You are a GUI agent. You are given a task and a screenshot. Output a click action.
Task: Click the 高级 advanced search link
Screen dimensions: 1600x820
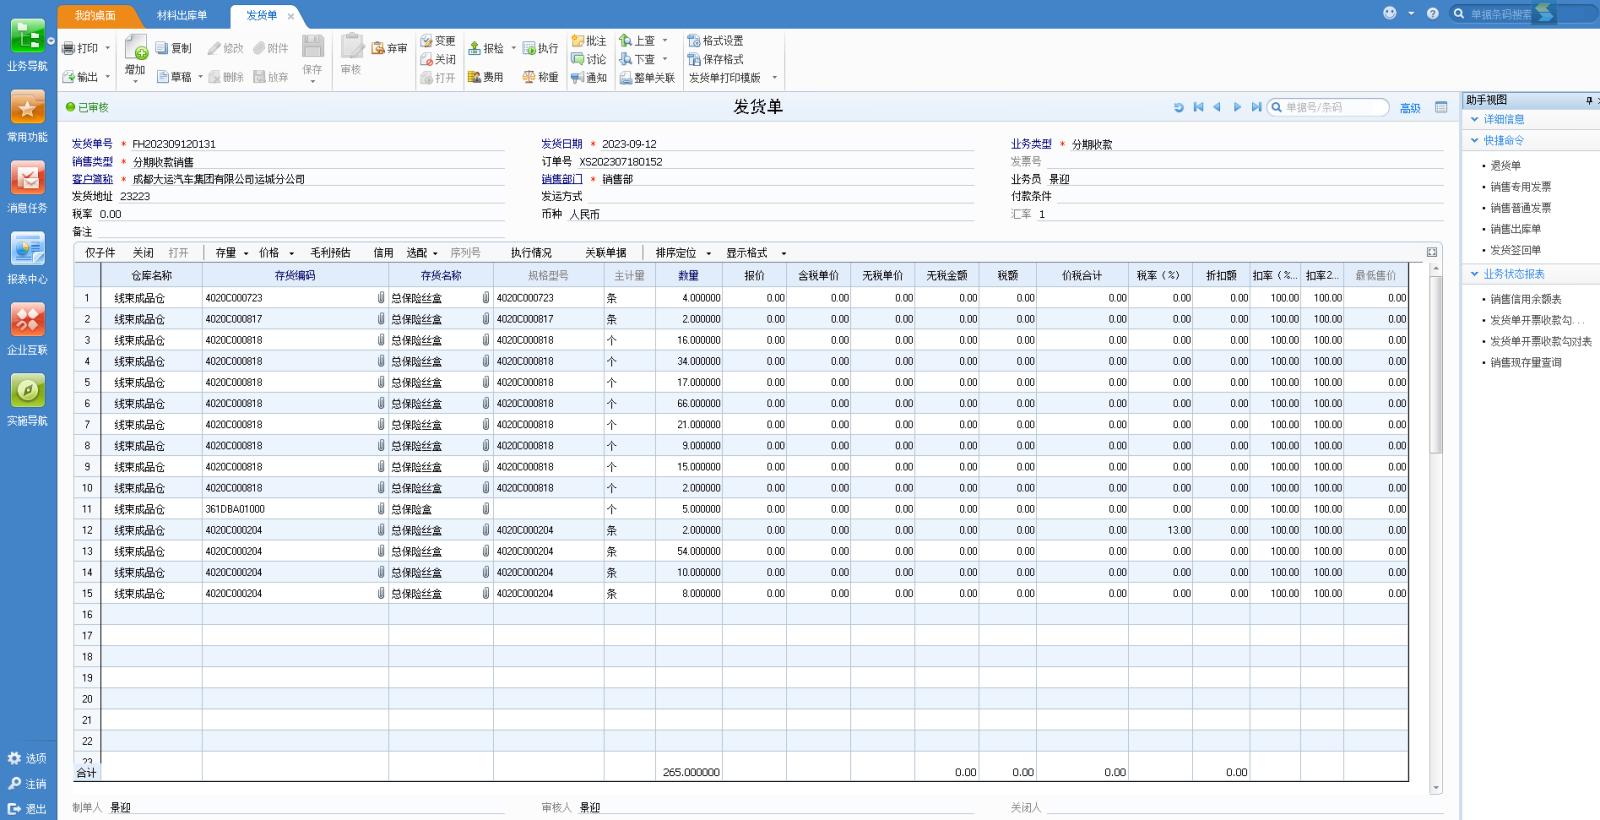click(x=1410, y=108)
